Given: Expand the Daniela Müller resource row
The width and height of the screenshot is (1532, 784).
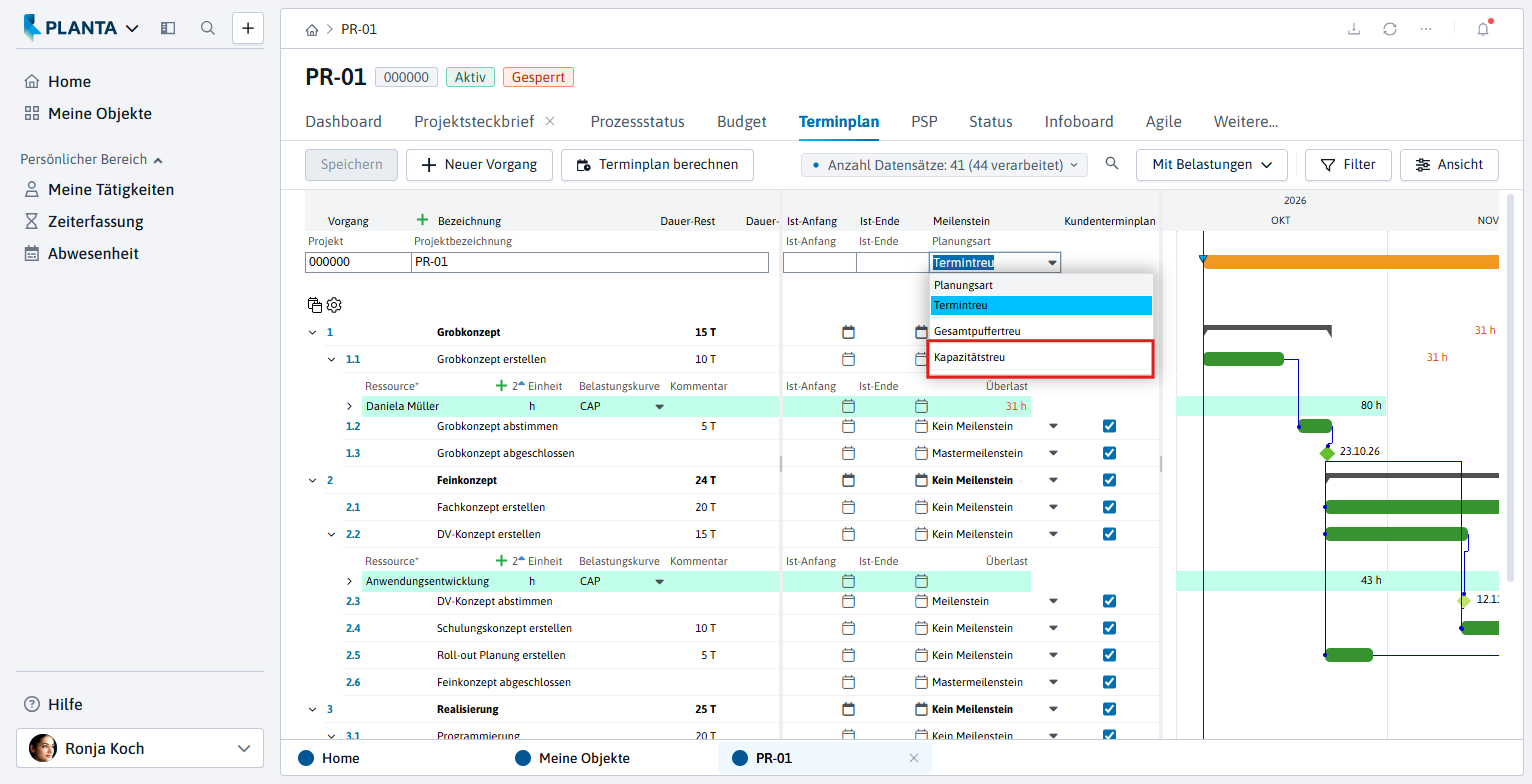Looking at the screenshot, I should 350,406.
